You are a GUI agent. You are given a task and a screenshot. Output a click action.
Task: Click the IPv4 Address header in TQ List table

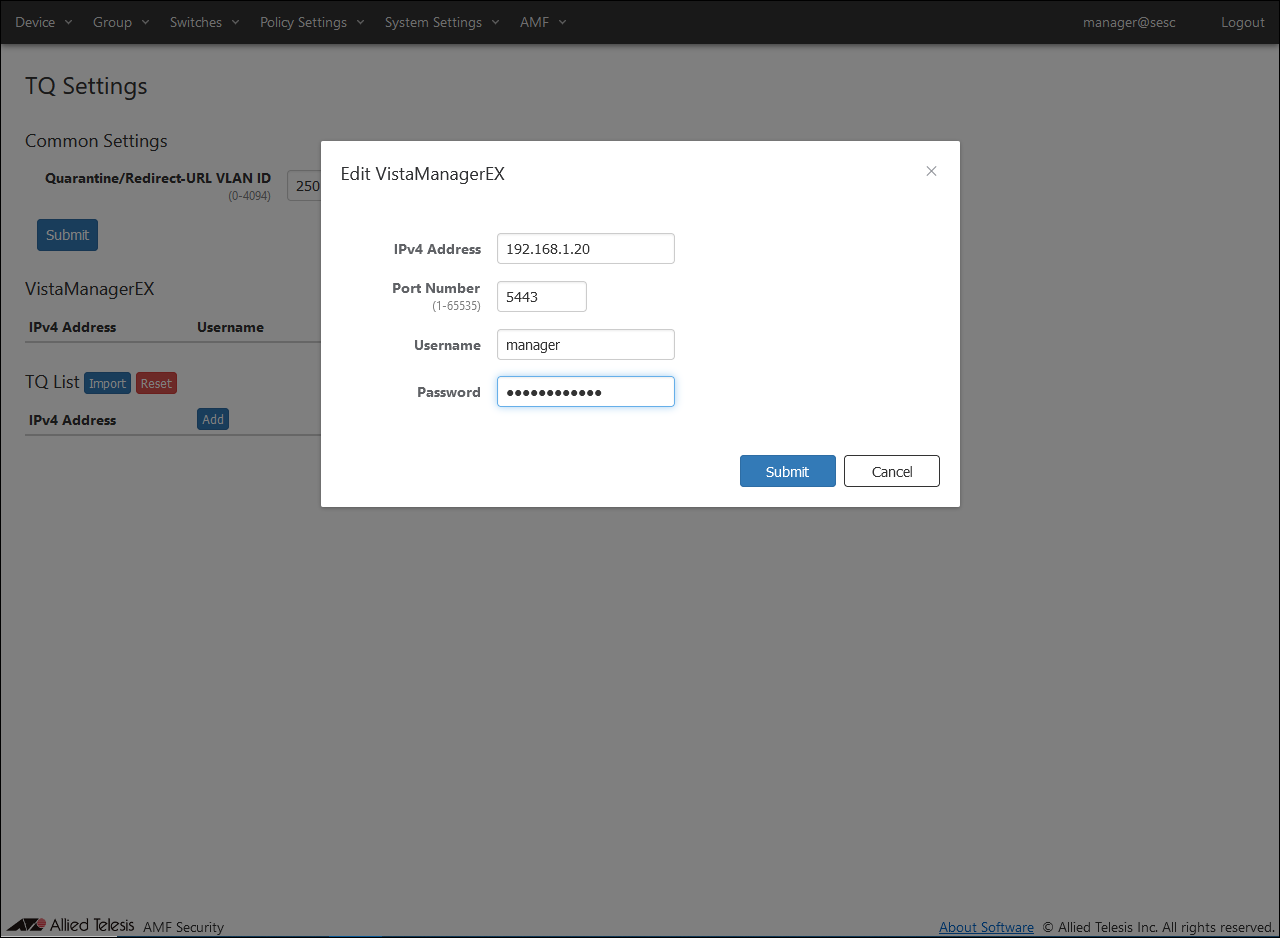pos(72,420)
